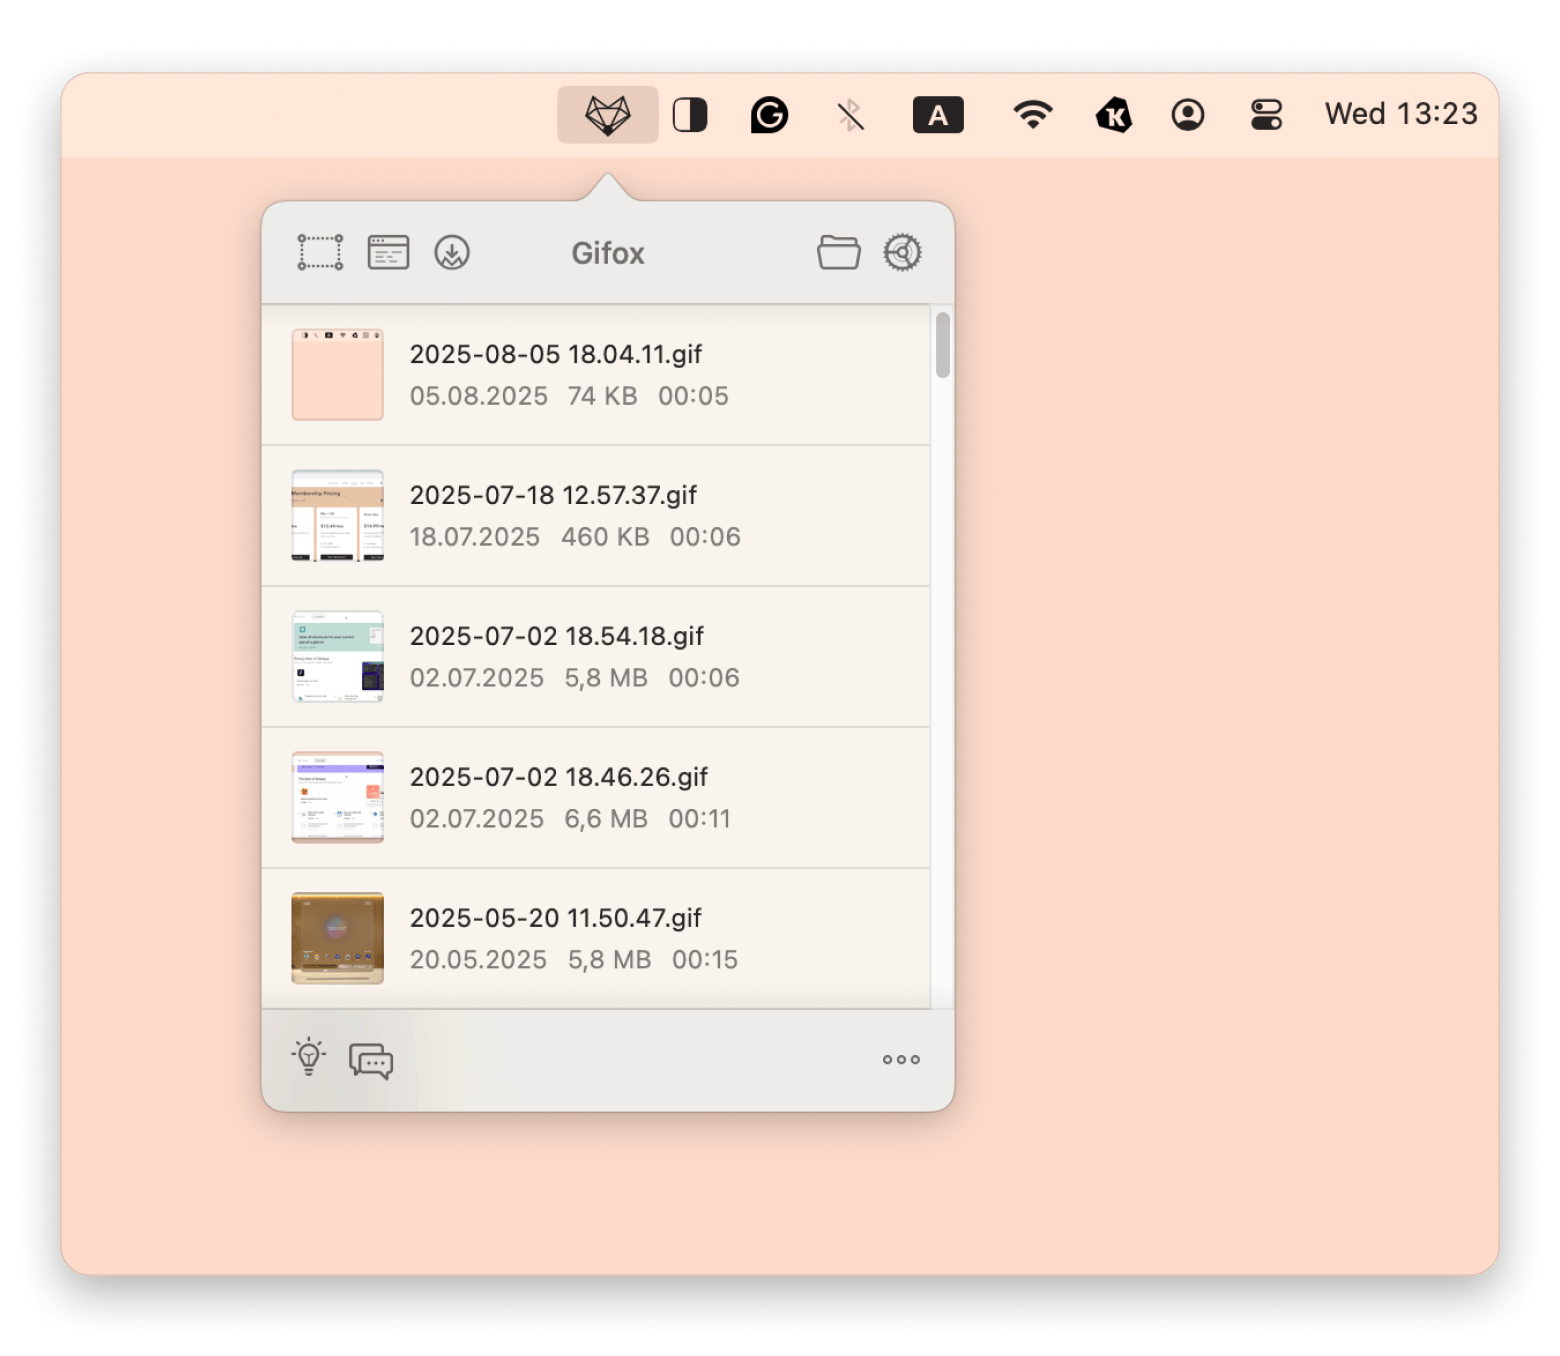Click the date 18.07.2025

pos(475,537)
